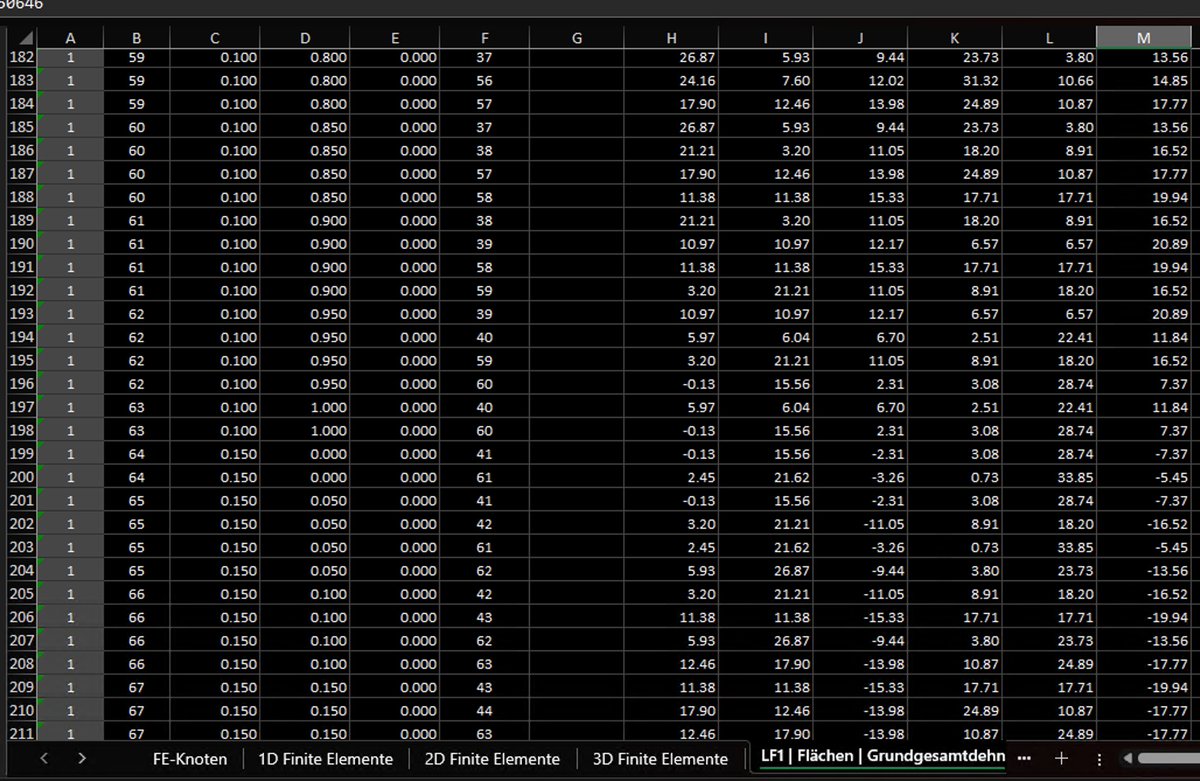
Task: Select column L header
Action: click(1049, 37)
